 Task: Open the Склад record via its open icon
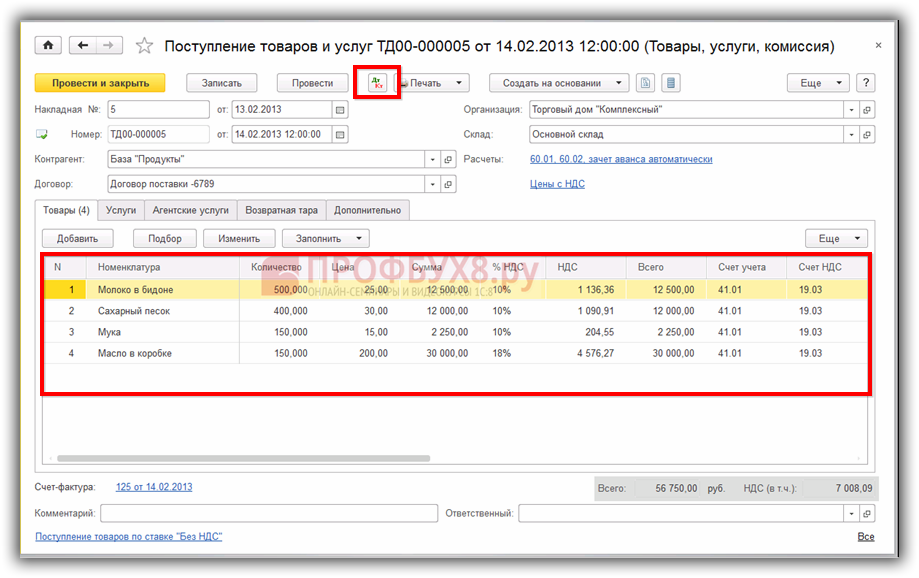click(867, 134)
